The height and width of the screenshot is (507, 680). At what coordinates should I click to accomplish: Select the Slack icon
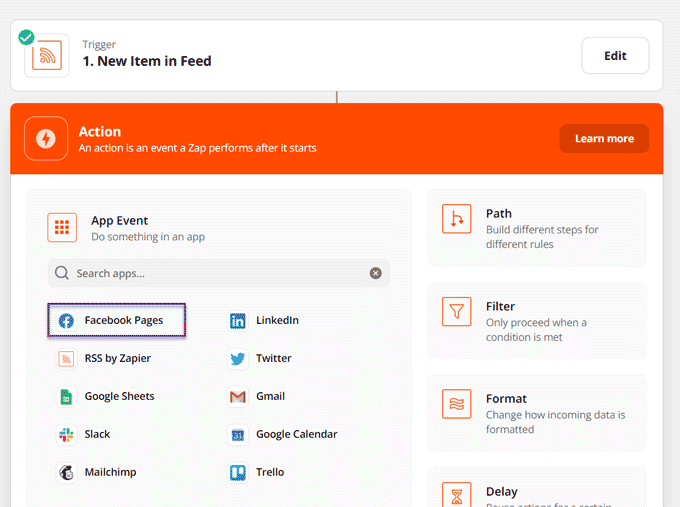click(x=66, y=435)
